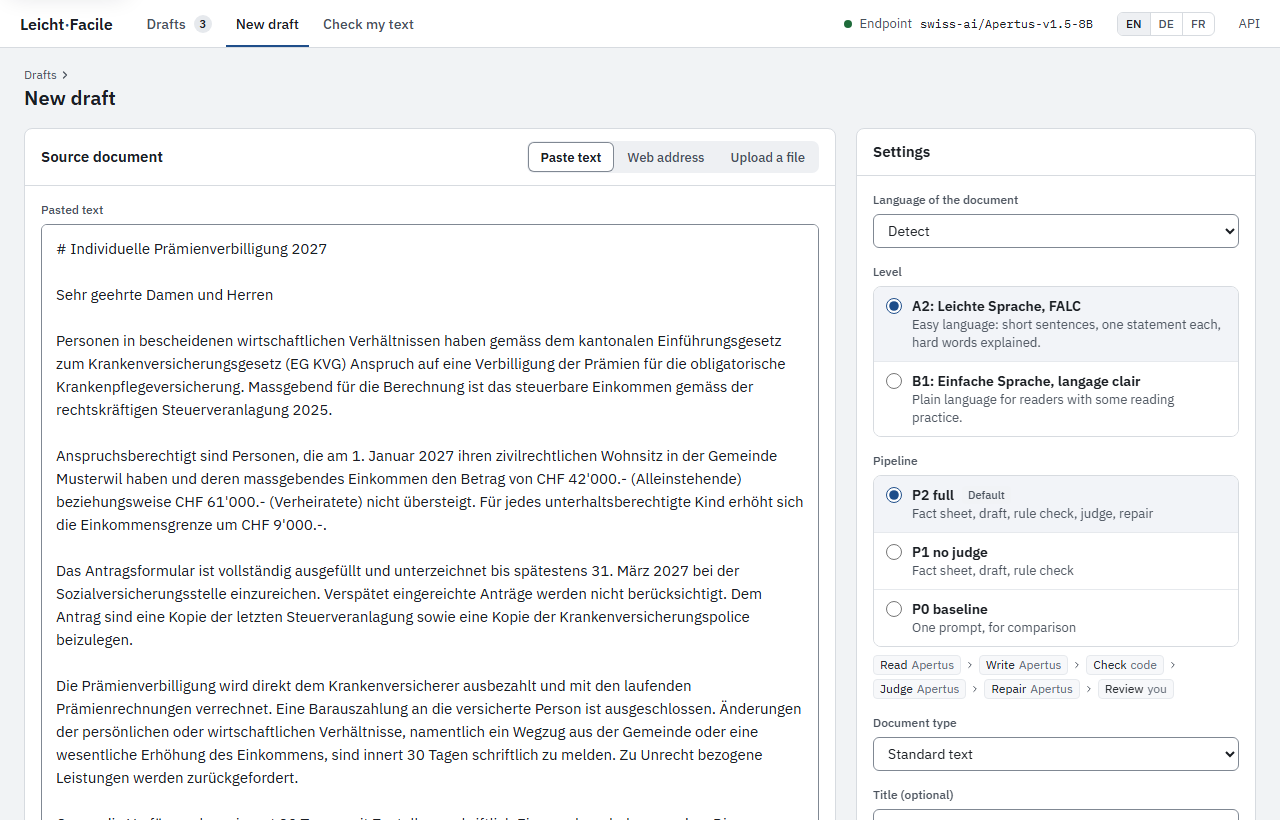Choose the P2 full pipeline
This screenshot has height=820, width=1280.
(x=1056, y=504)
